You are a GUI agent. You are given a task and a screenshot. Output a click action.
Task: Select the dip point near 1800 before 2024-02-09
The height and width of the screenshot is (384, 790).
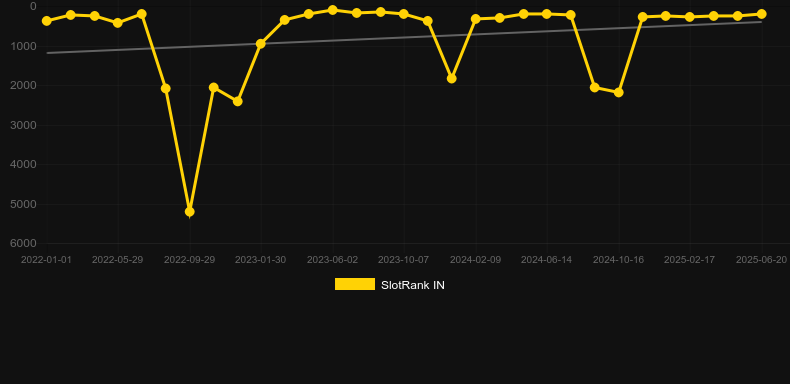click(x=451, y=79)
